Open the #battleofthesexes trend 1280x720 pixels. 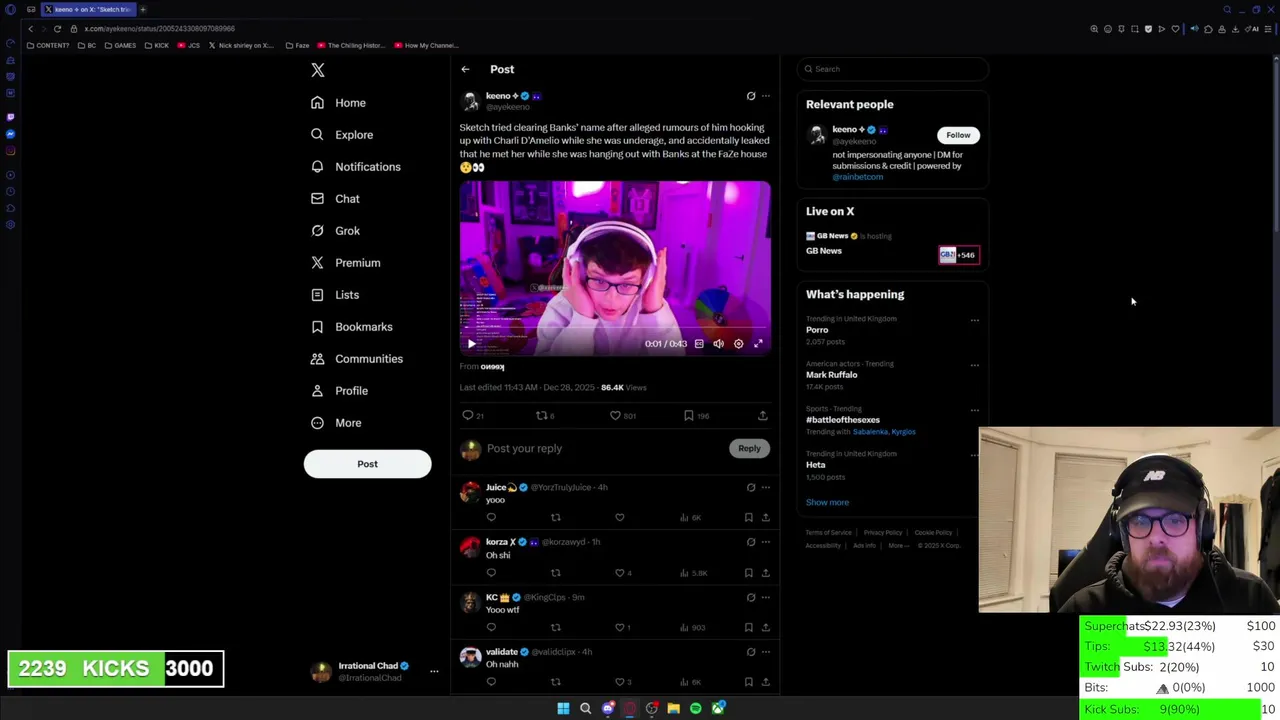click(843, 420)
